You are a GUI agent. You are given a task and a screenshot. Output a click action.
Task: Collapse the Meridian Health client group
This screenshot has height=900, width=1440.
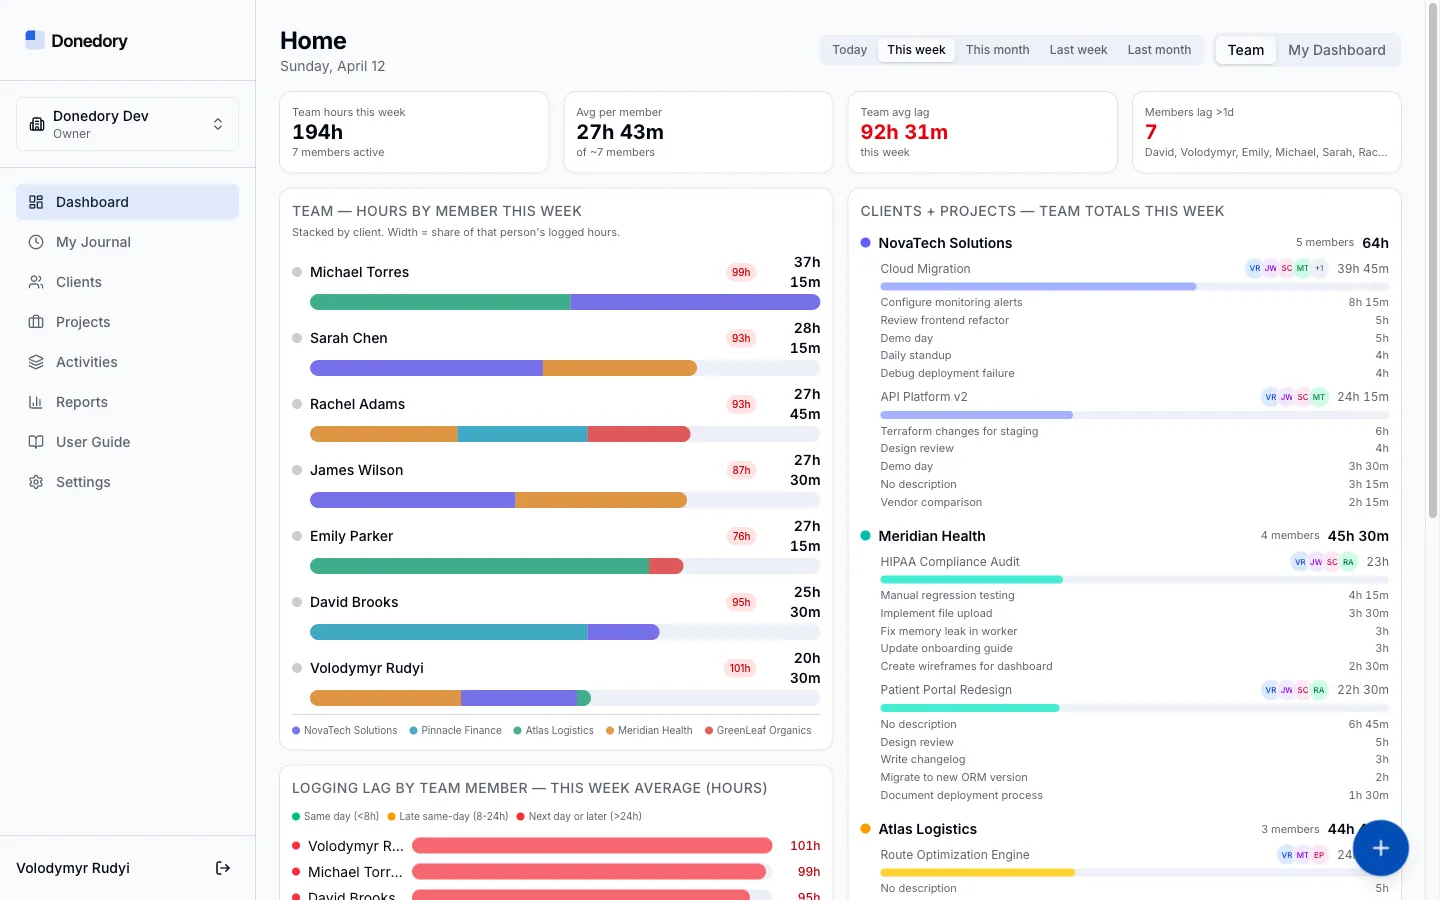pyautogui.click(x=931, y=536)
